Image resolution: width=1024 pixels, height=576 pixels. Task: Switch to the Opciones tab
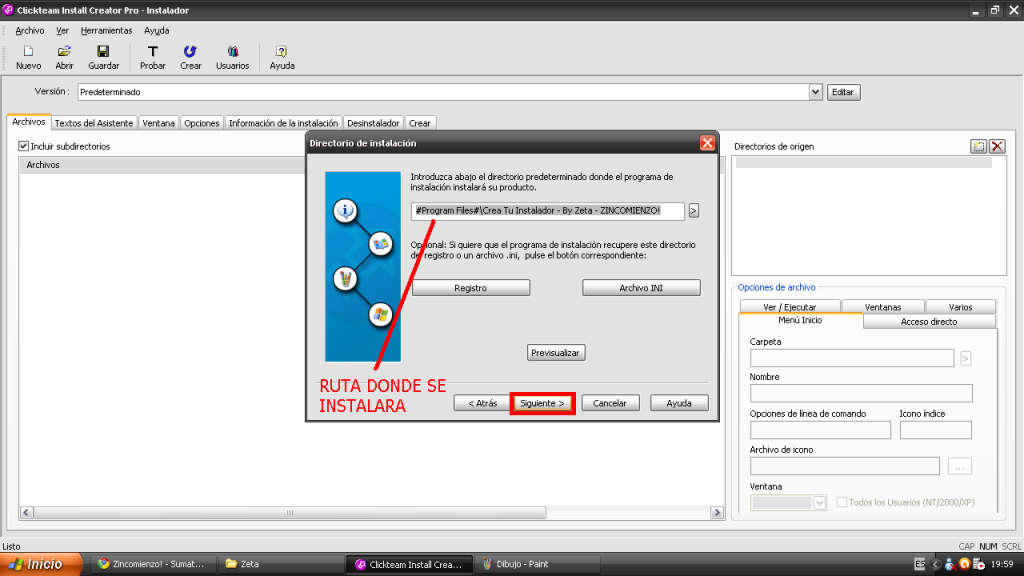pyautogui.click(x=201, y=123)
